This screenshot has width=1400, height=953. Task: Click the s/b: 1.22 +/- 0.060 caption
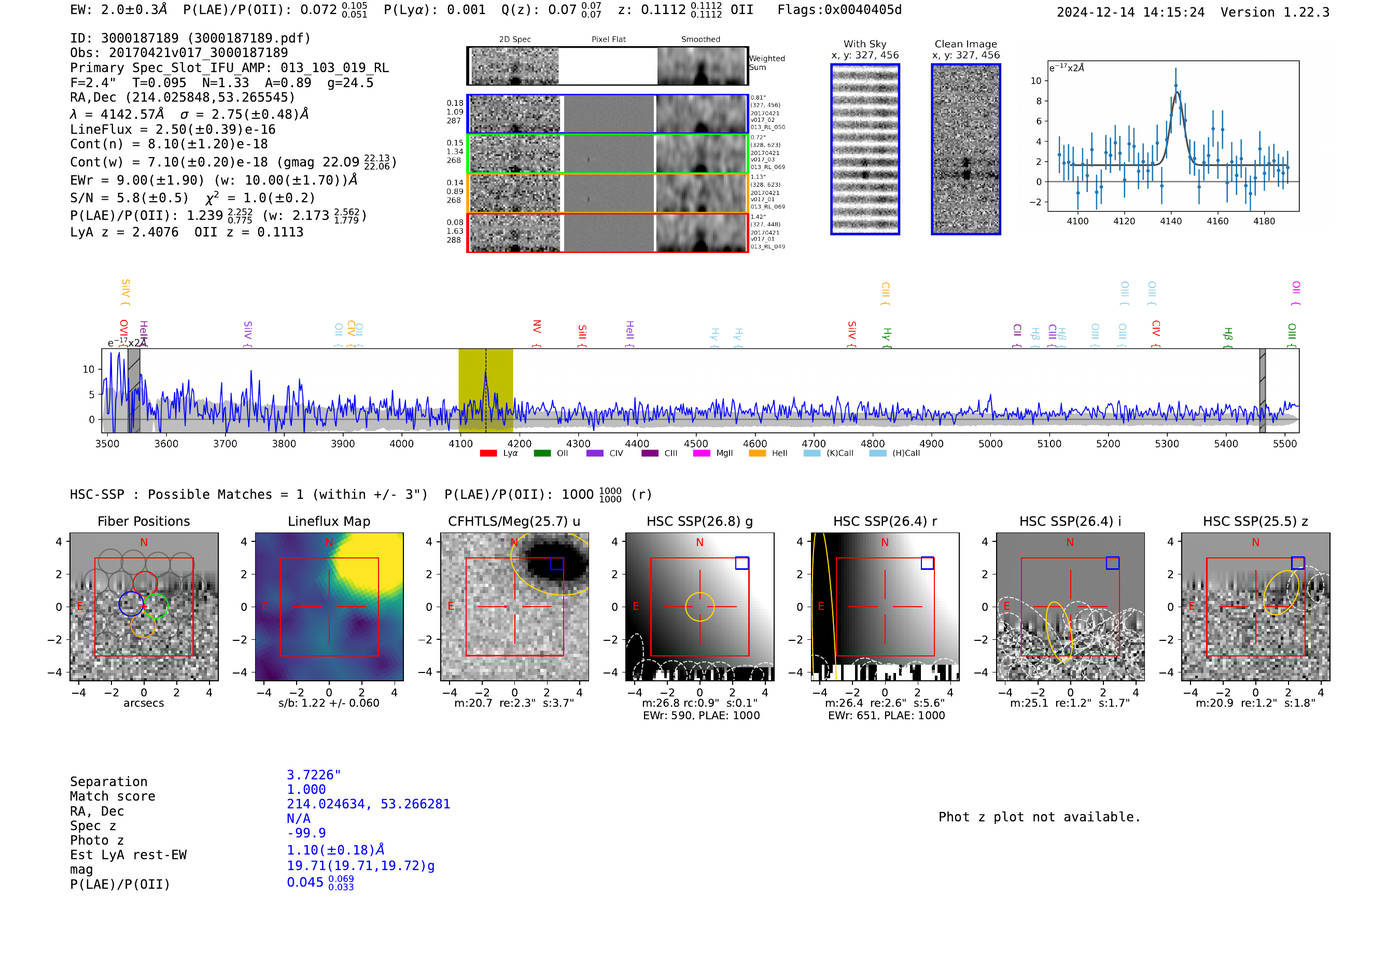coord(329,703)
